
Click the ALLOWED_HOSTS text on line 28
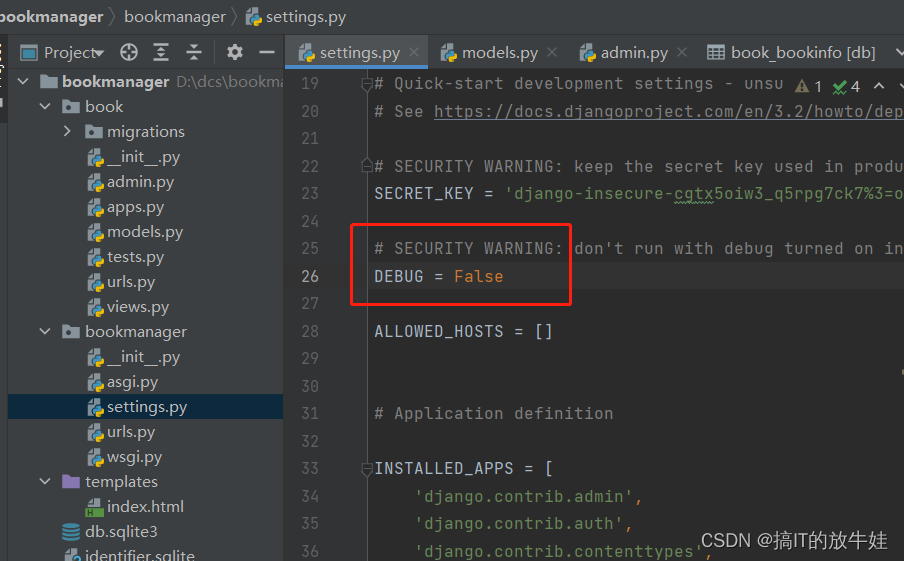[x=439, y=332]
